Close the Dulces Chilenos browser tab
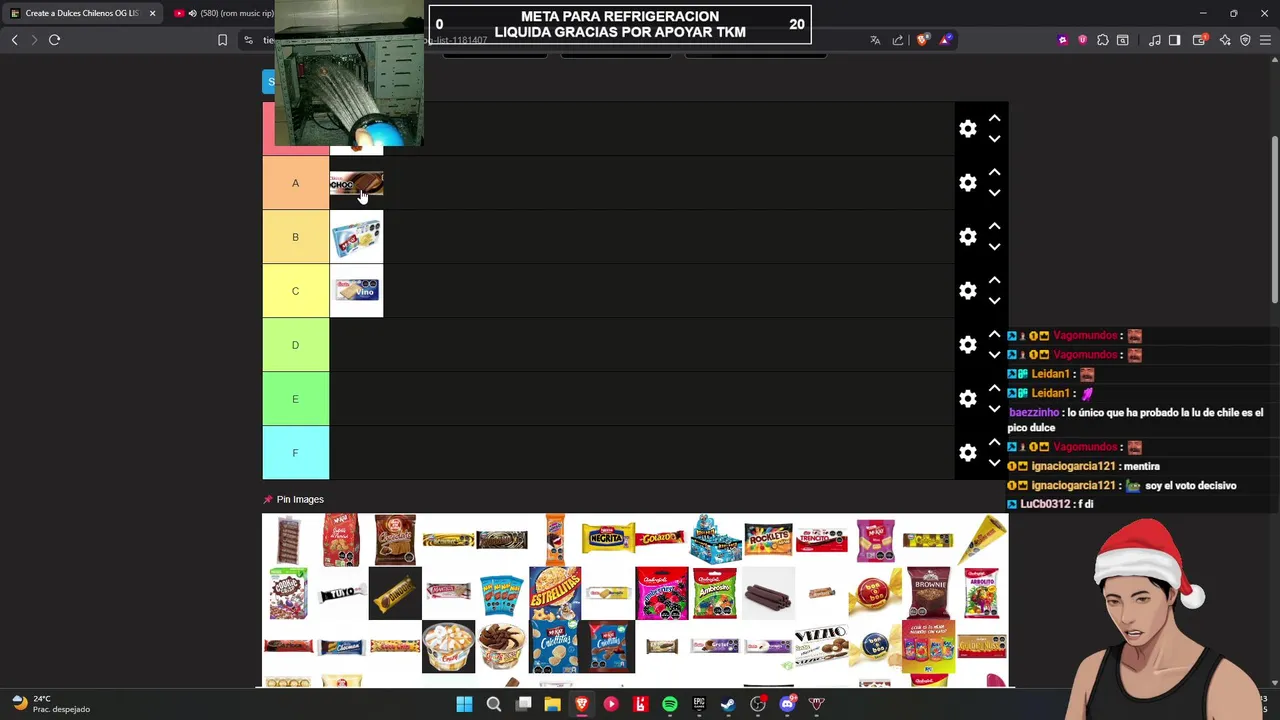Viewport: 1280px width, 720px height. [152, 13]
